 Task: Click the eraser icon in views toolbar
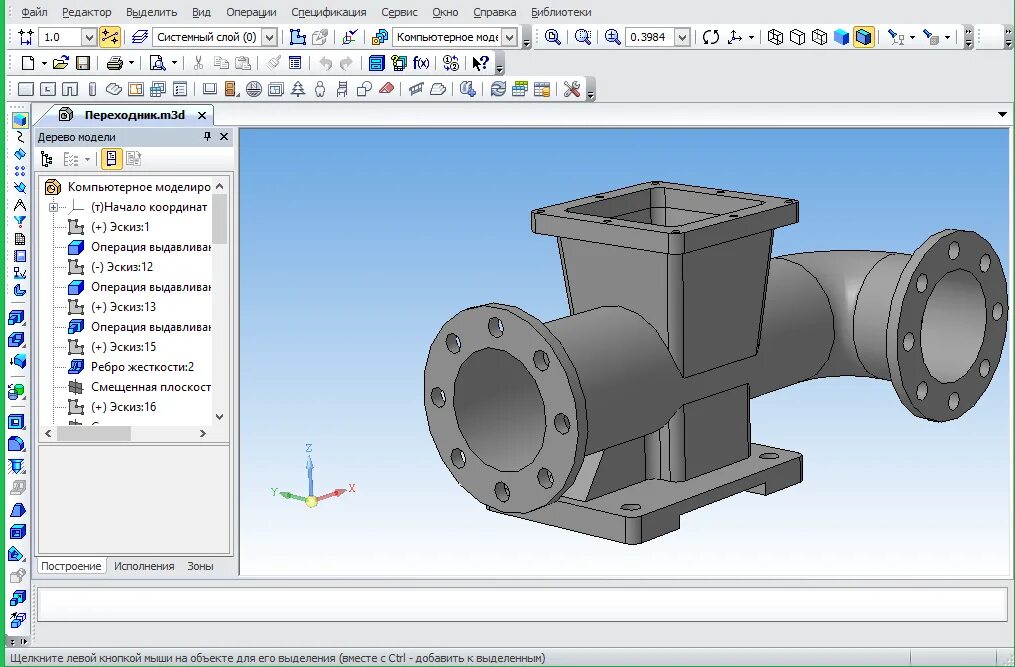point(386,89)
